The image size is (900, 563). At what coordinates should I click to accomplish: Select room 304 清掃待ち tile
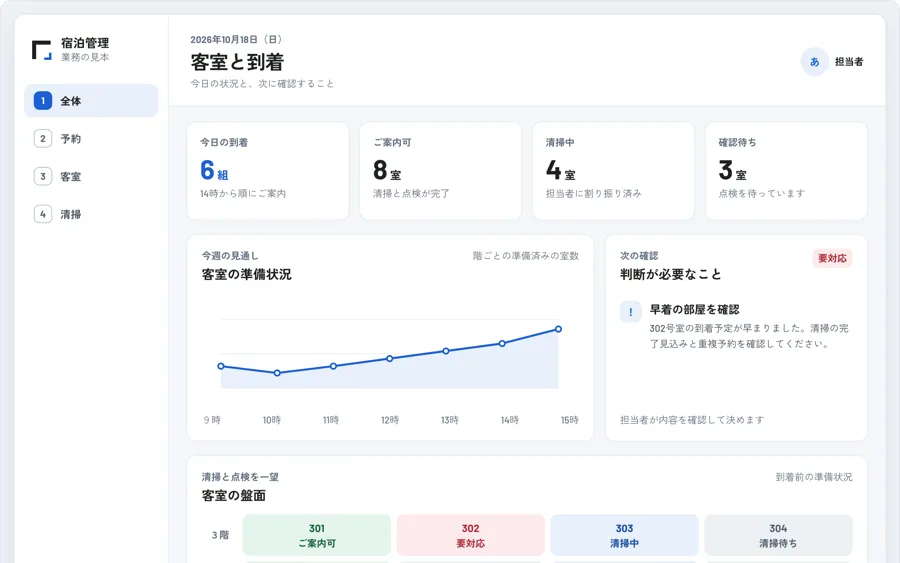tap(778, 535)
